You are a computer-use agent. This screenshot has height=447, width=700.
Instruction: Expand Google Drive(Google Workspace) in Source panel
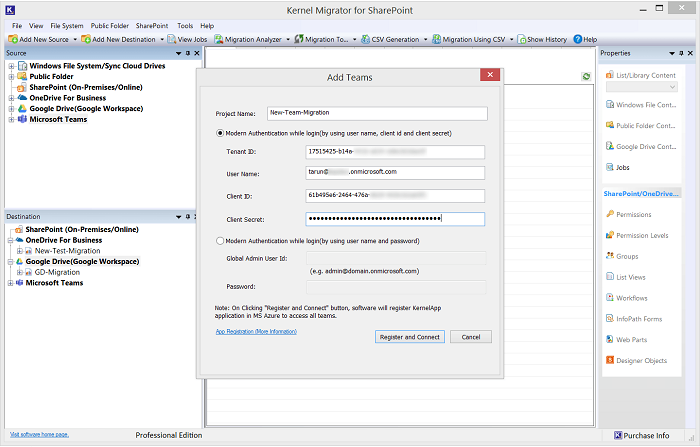(11, 109)
